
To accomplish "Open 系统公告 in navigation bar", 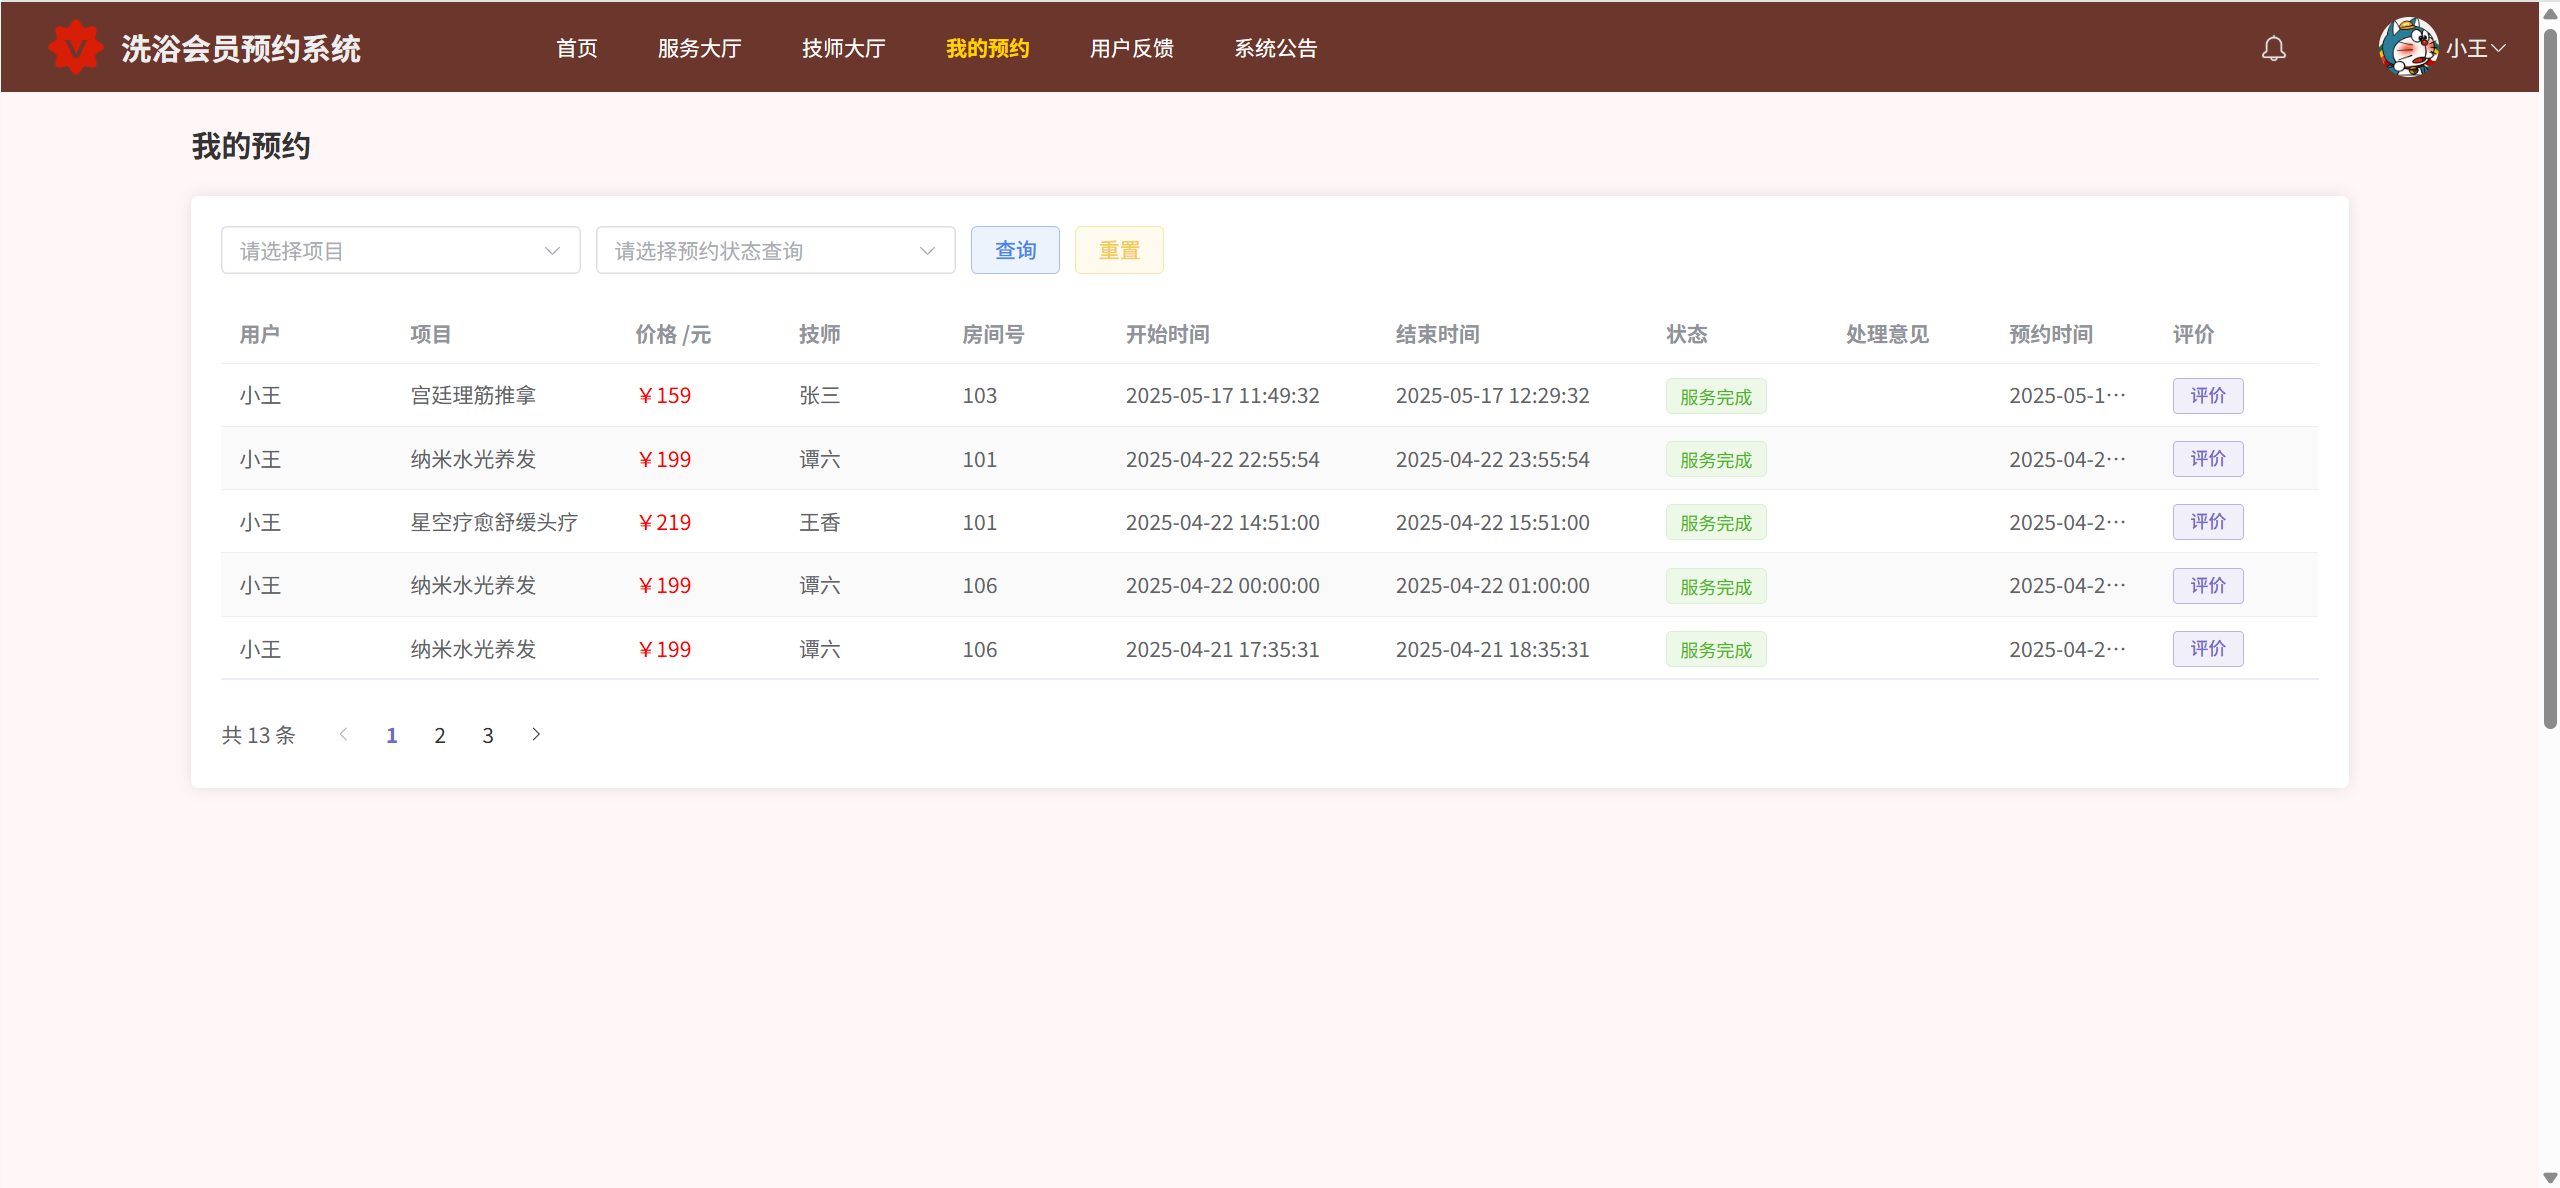I will pos(1275,48).
